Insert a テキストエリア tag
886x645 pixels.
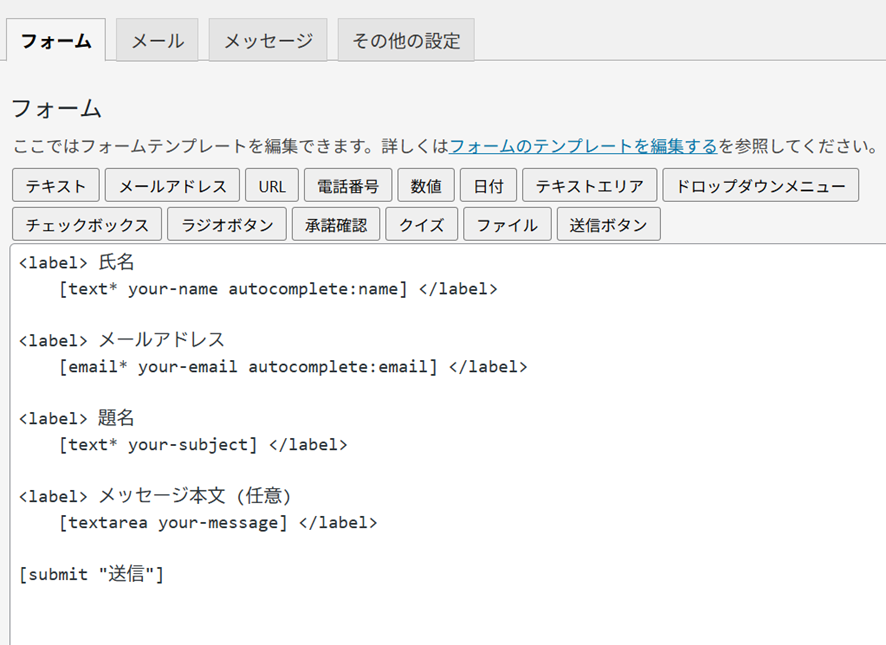point(590,186)
